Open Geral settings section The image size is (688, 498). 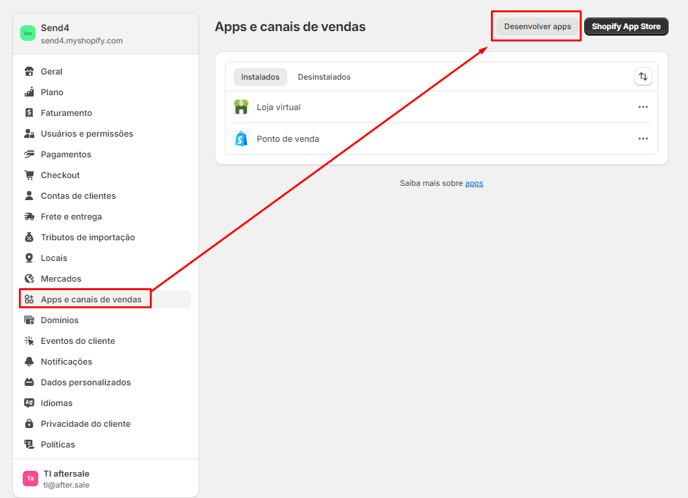[x=105, y=72]
